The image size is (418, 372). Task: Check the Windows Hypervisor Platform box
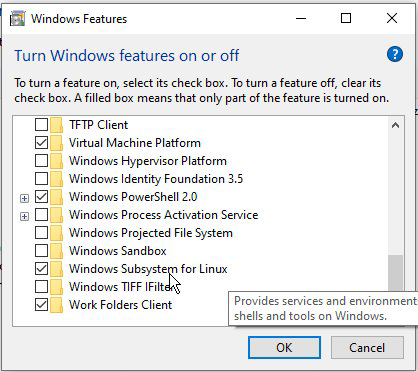click(41, 161)
